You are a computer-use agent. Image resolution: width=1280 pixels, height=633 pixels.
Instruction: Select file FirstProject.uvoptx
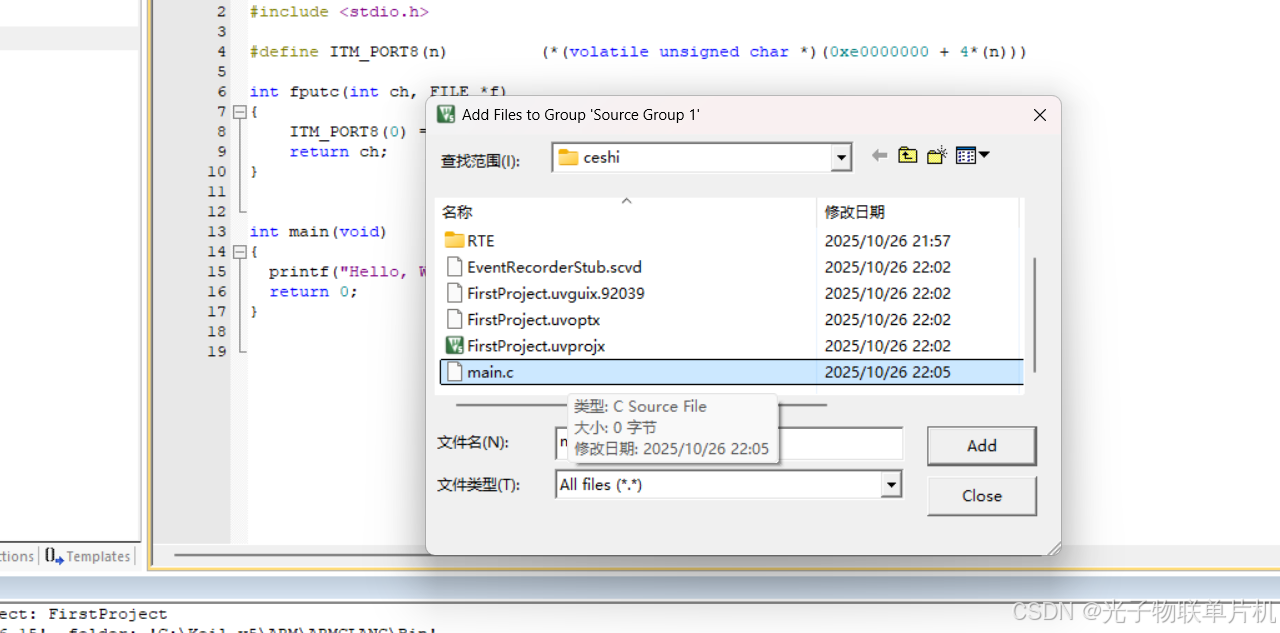(x=533, y=319)
